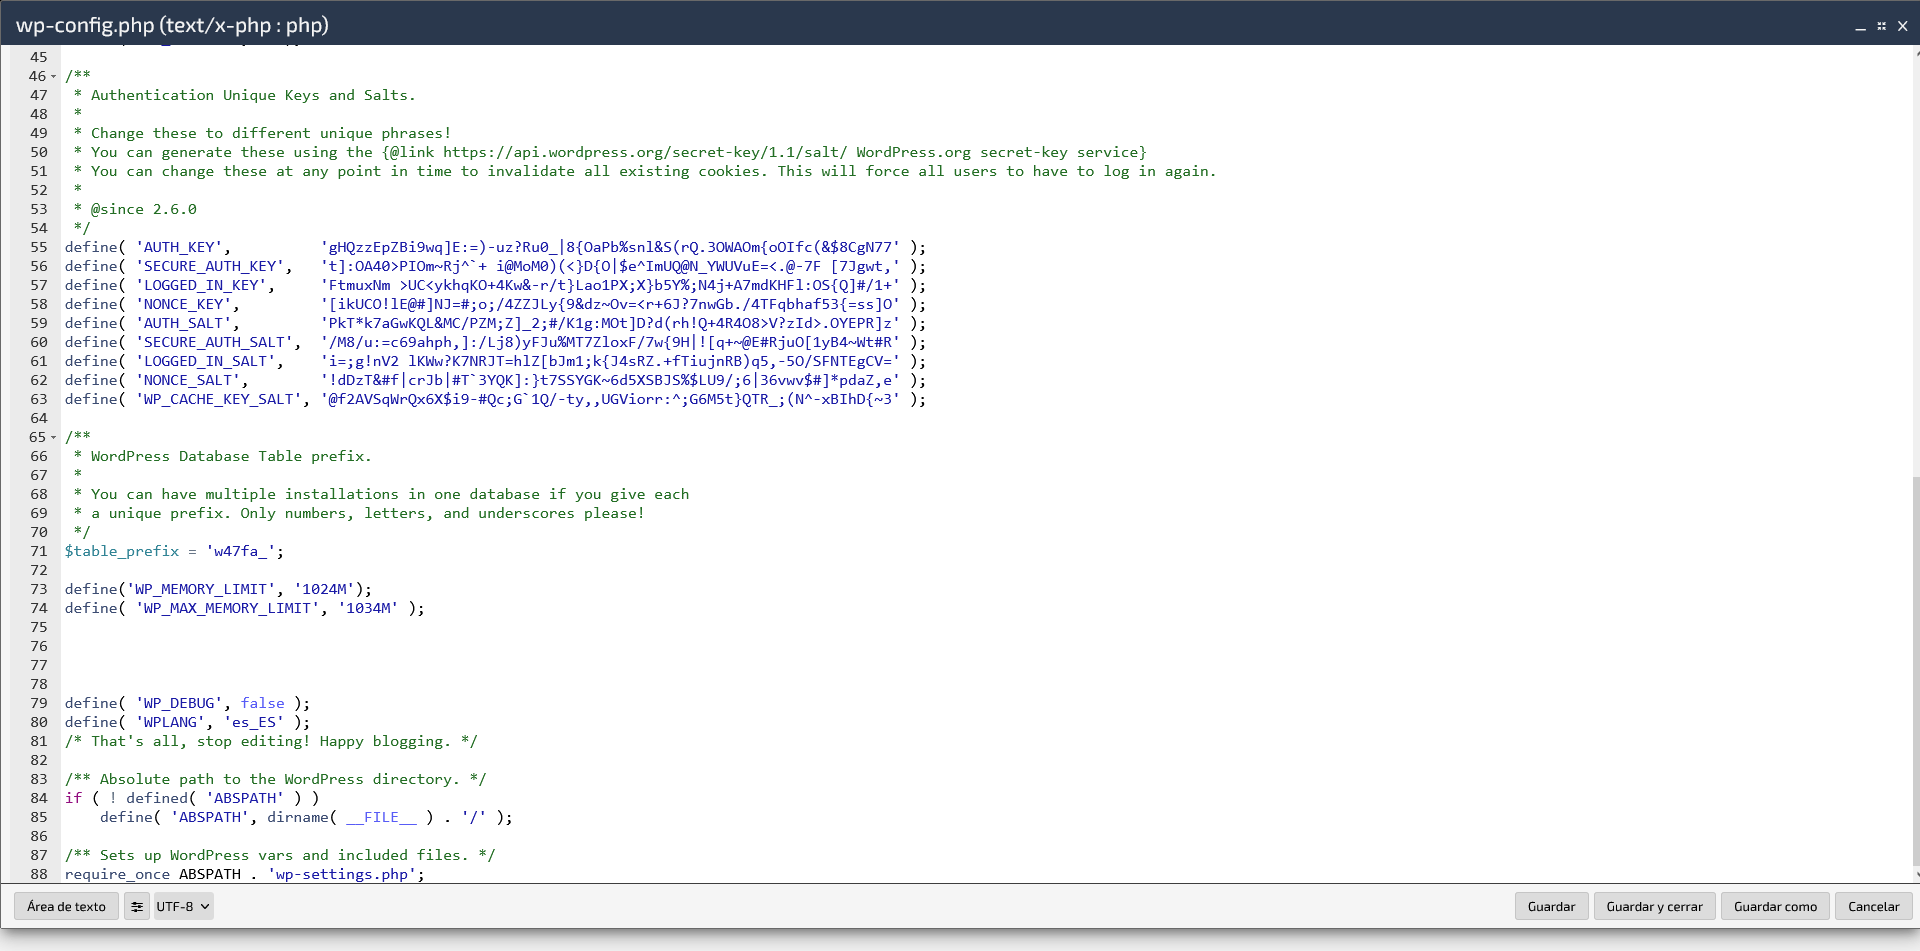Click on 'AUTH_KEY' constant name on line 55
Screen dimensions: 1920x951
pyautogui.click(x=179, y=248)
